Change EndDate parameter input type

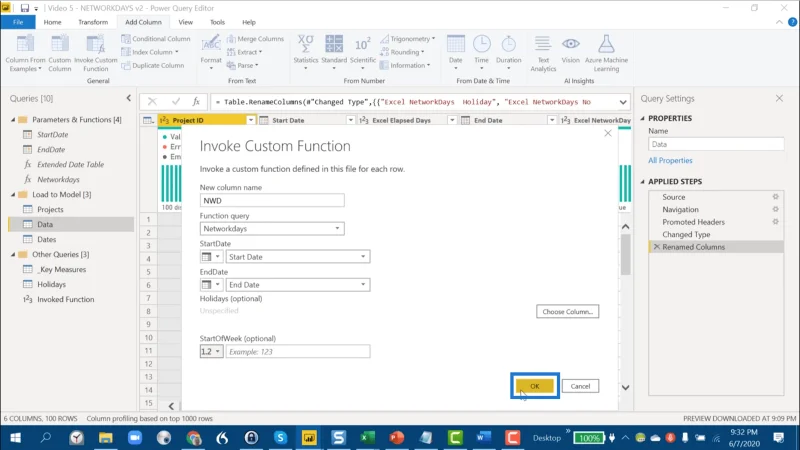point(211,285)
